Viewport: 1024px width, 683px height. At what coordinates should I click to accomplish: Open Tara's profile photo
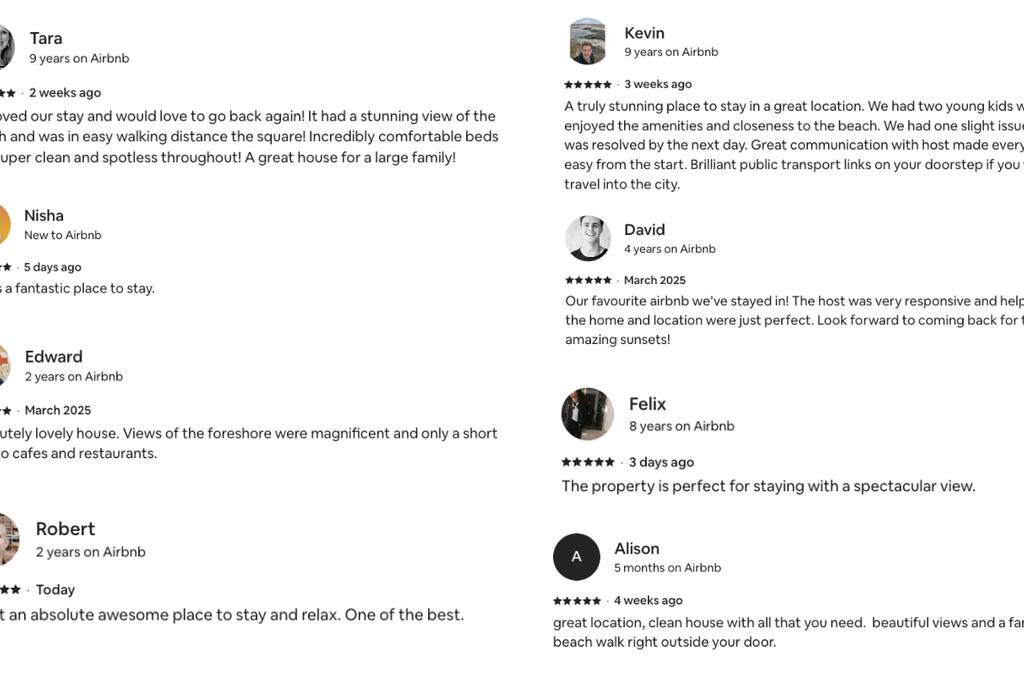5,47
